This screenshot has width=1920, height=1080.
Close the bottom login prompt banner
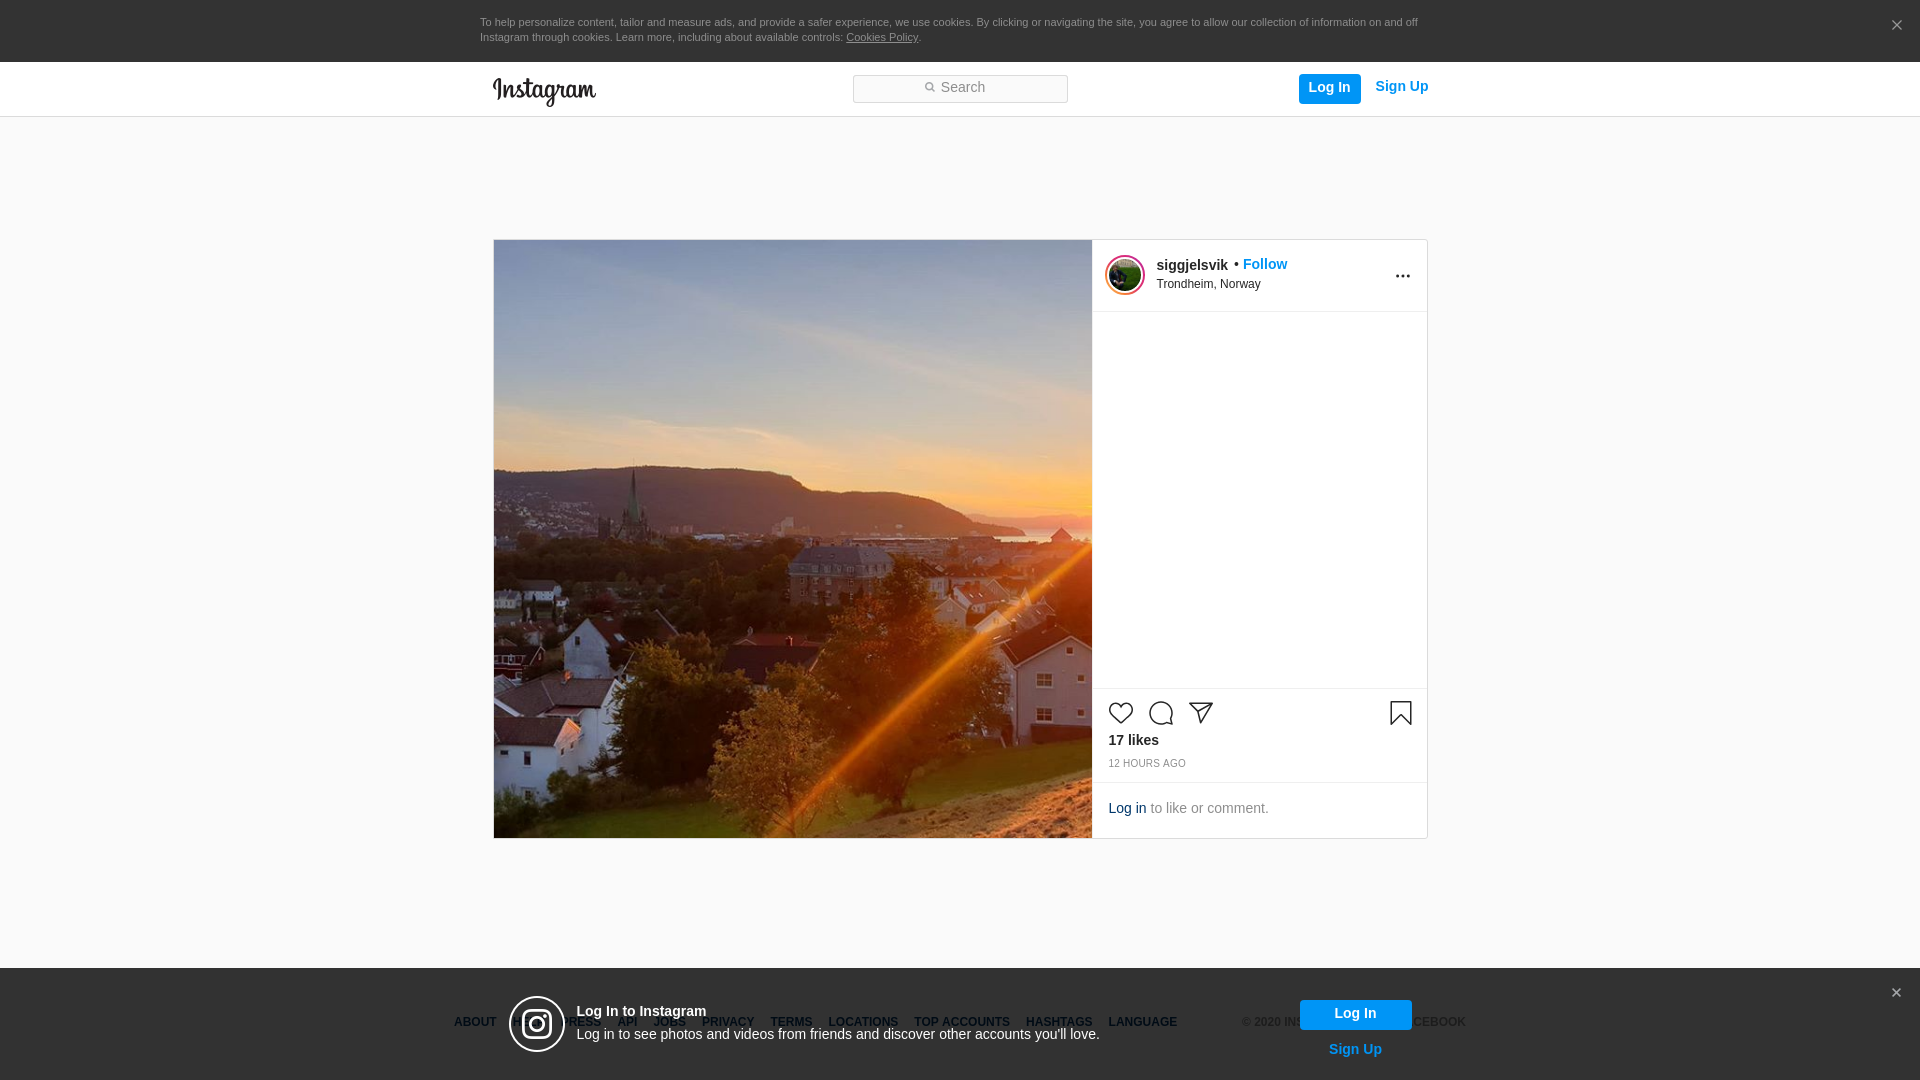click(1895, 993)
